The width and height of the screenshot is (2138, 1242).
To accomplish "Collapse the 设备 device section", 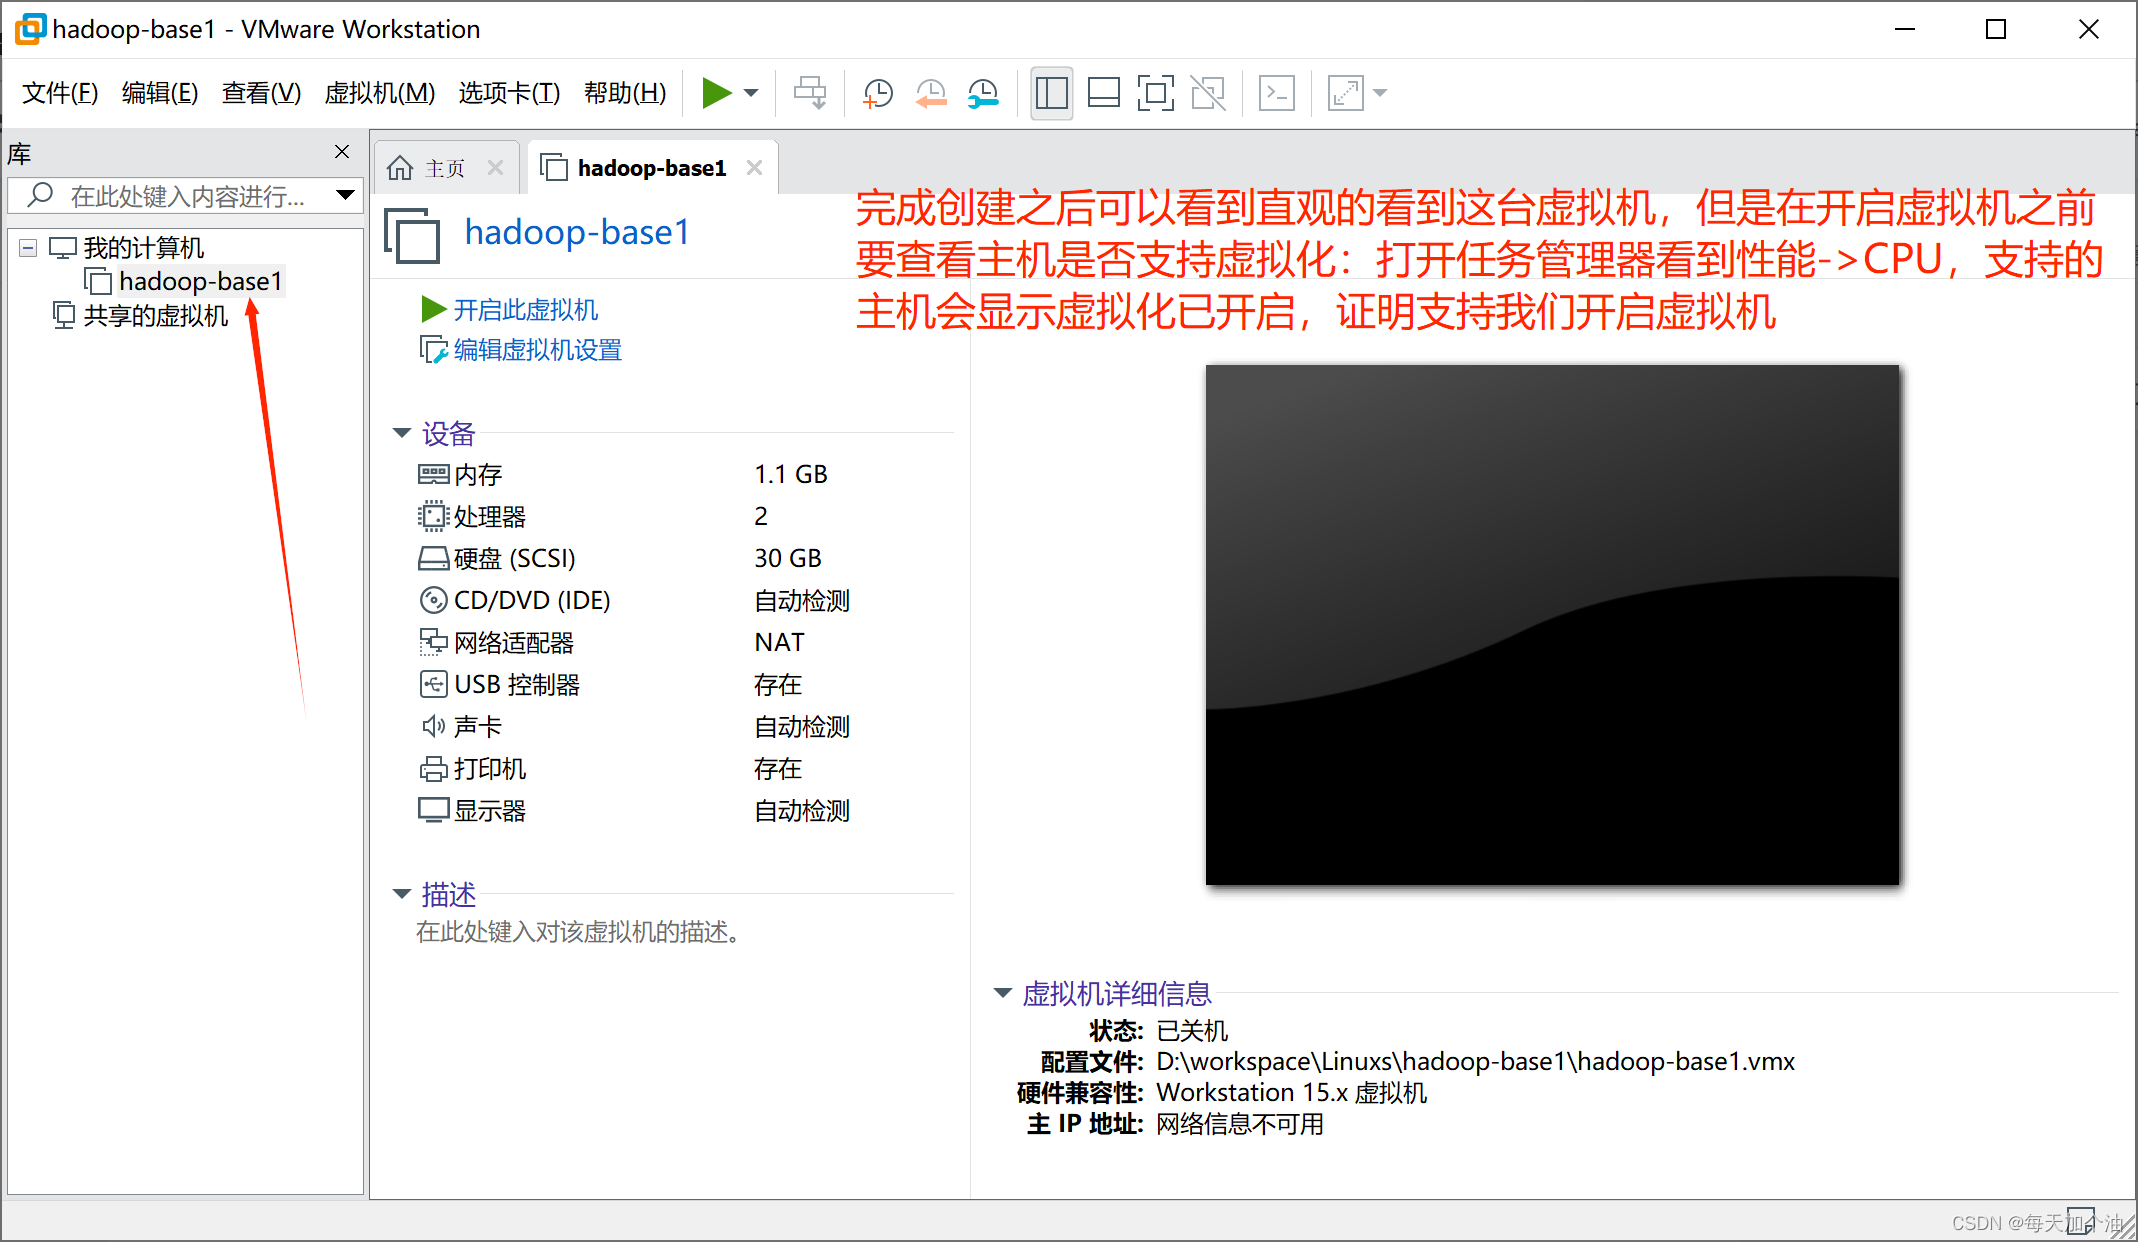I will pyautogui.click(x=402, y=433).
